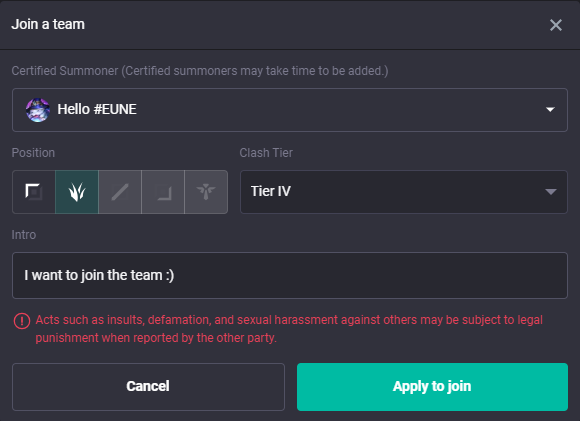This screenshot has width=580, height=421.
Task: Choose the Mid lane position icon
Action: [x=120, y=192]
